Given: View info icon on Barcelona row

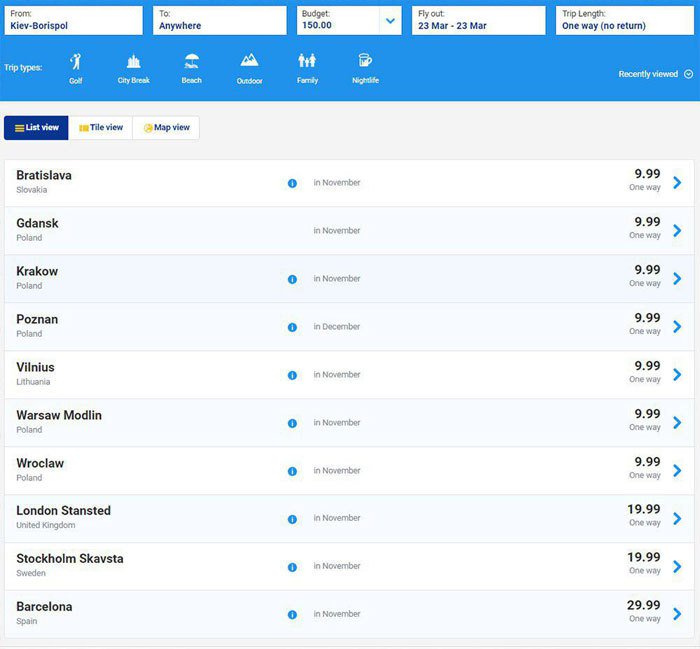Looking at the screenshot, I should (x=292, y=615).
